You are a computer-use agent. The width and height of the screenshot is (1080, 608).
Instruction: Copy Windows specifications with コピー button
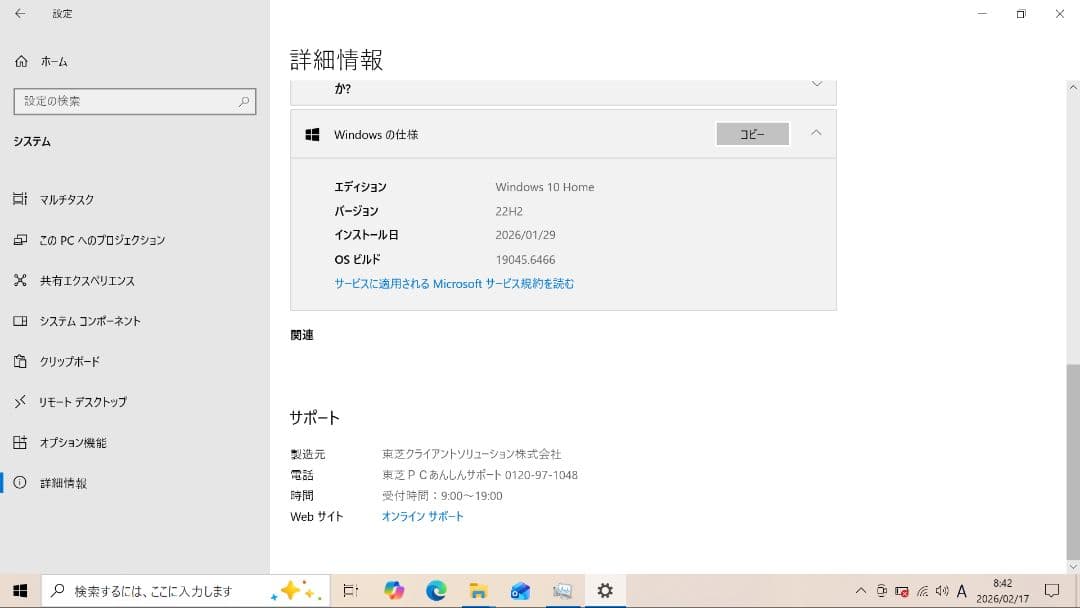tap(752, 134)
